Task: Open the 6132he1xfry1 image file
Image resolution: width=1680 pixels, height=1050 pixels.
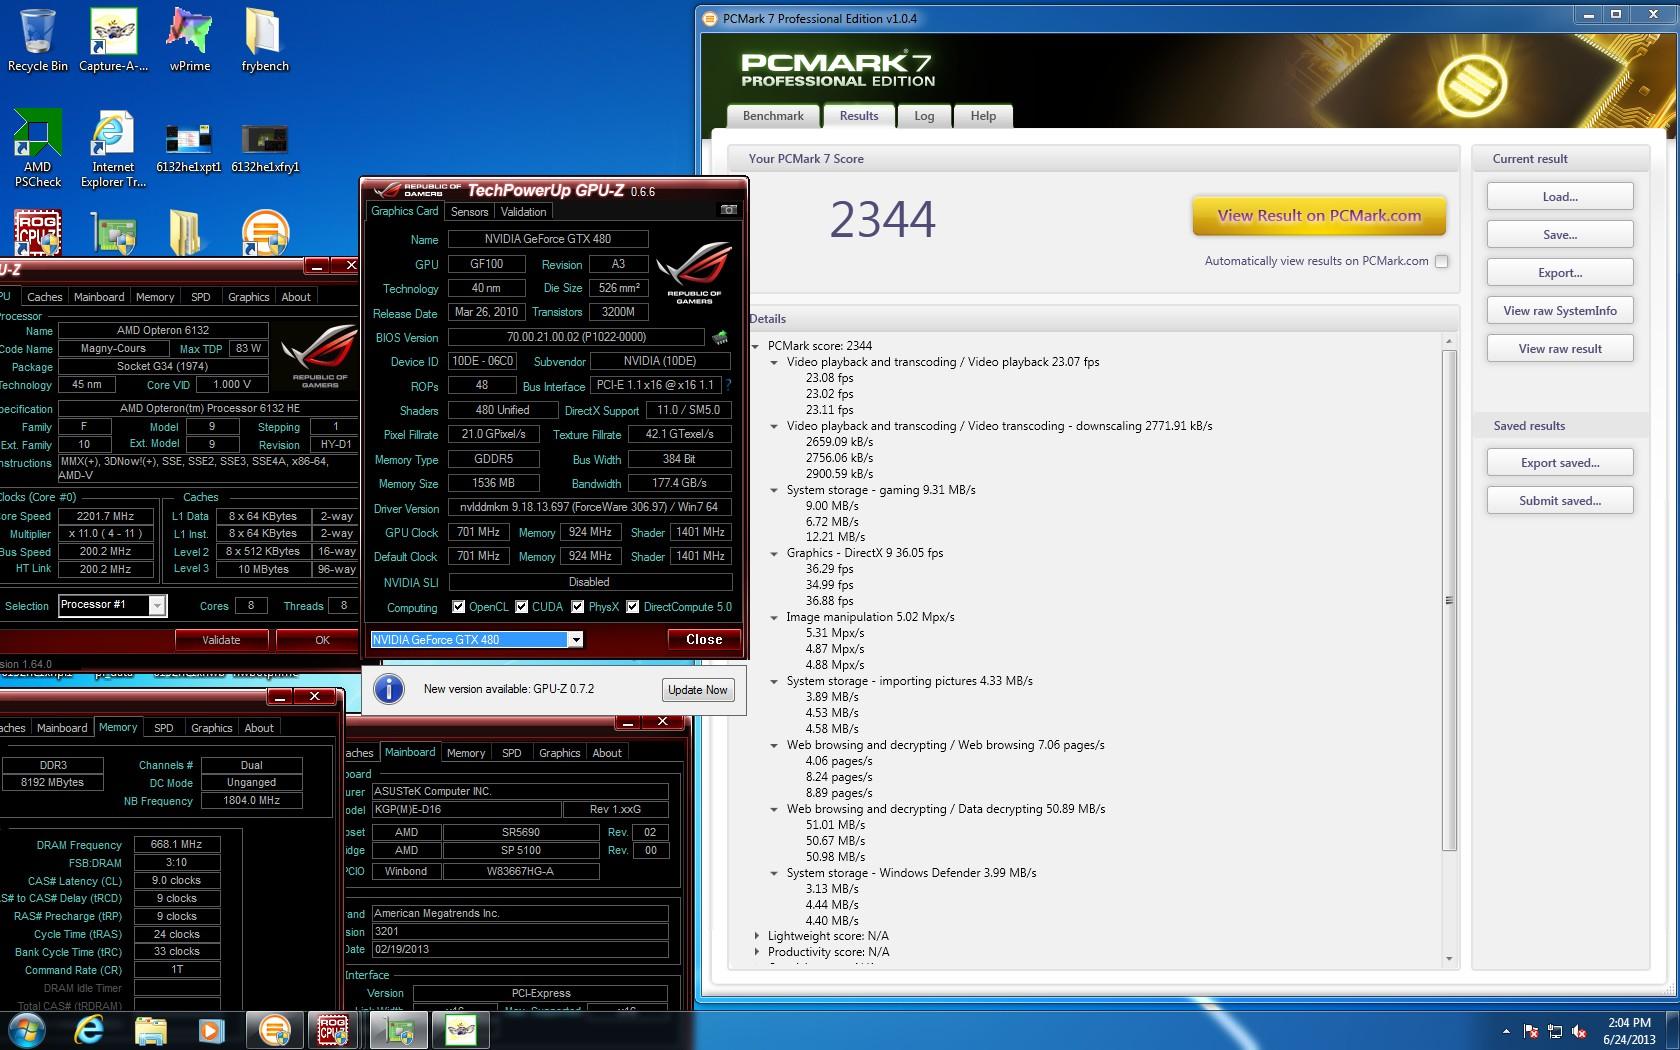Action: coord(265,148)
